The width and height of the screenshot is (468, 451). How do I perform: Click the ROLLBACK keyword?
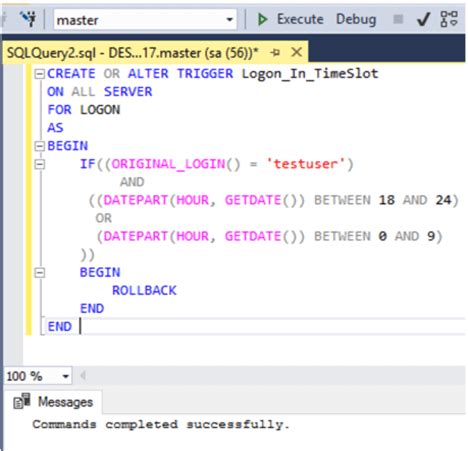click(x=144, y=291)
